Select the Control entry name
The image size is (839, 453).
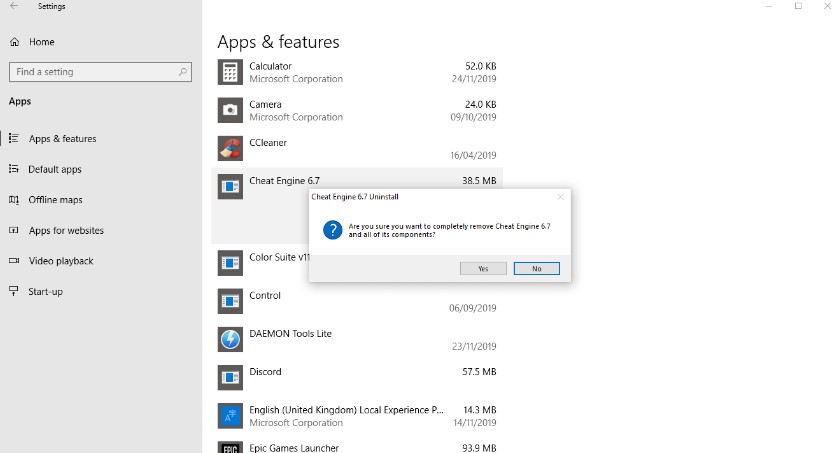265,295
